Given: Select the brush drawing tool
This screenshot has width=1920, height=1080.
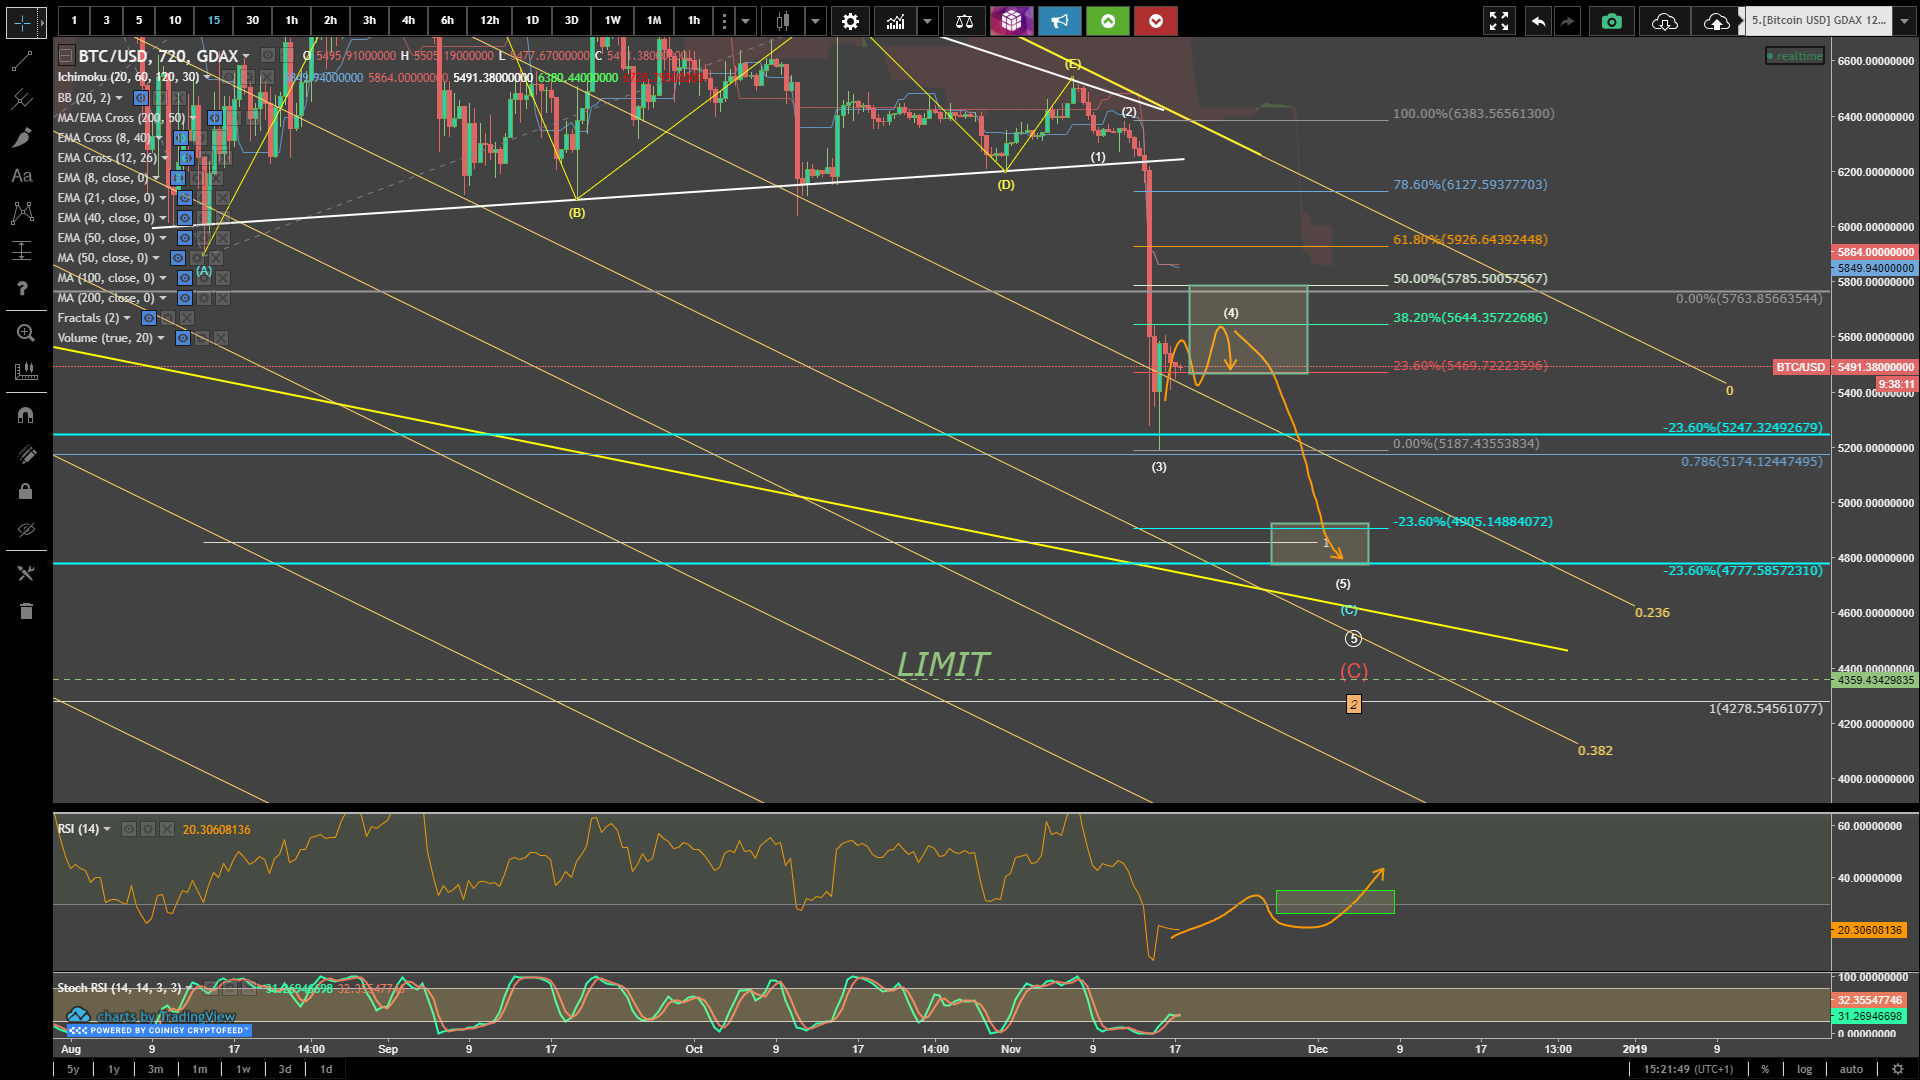Looking at the screenshot, I should click(22, 138).
